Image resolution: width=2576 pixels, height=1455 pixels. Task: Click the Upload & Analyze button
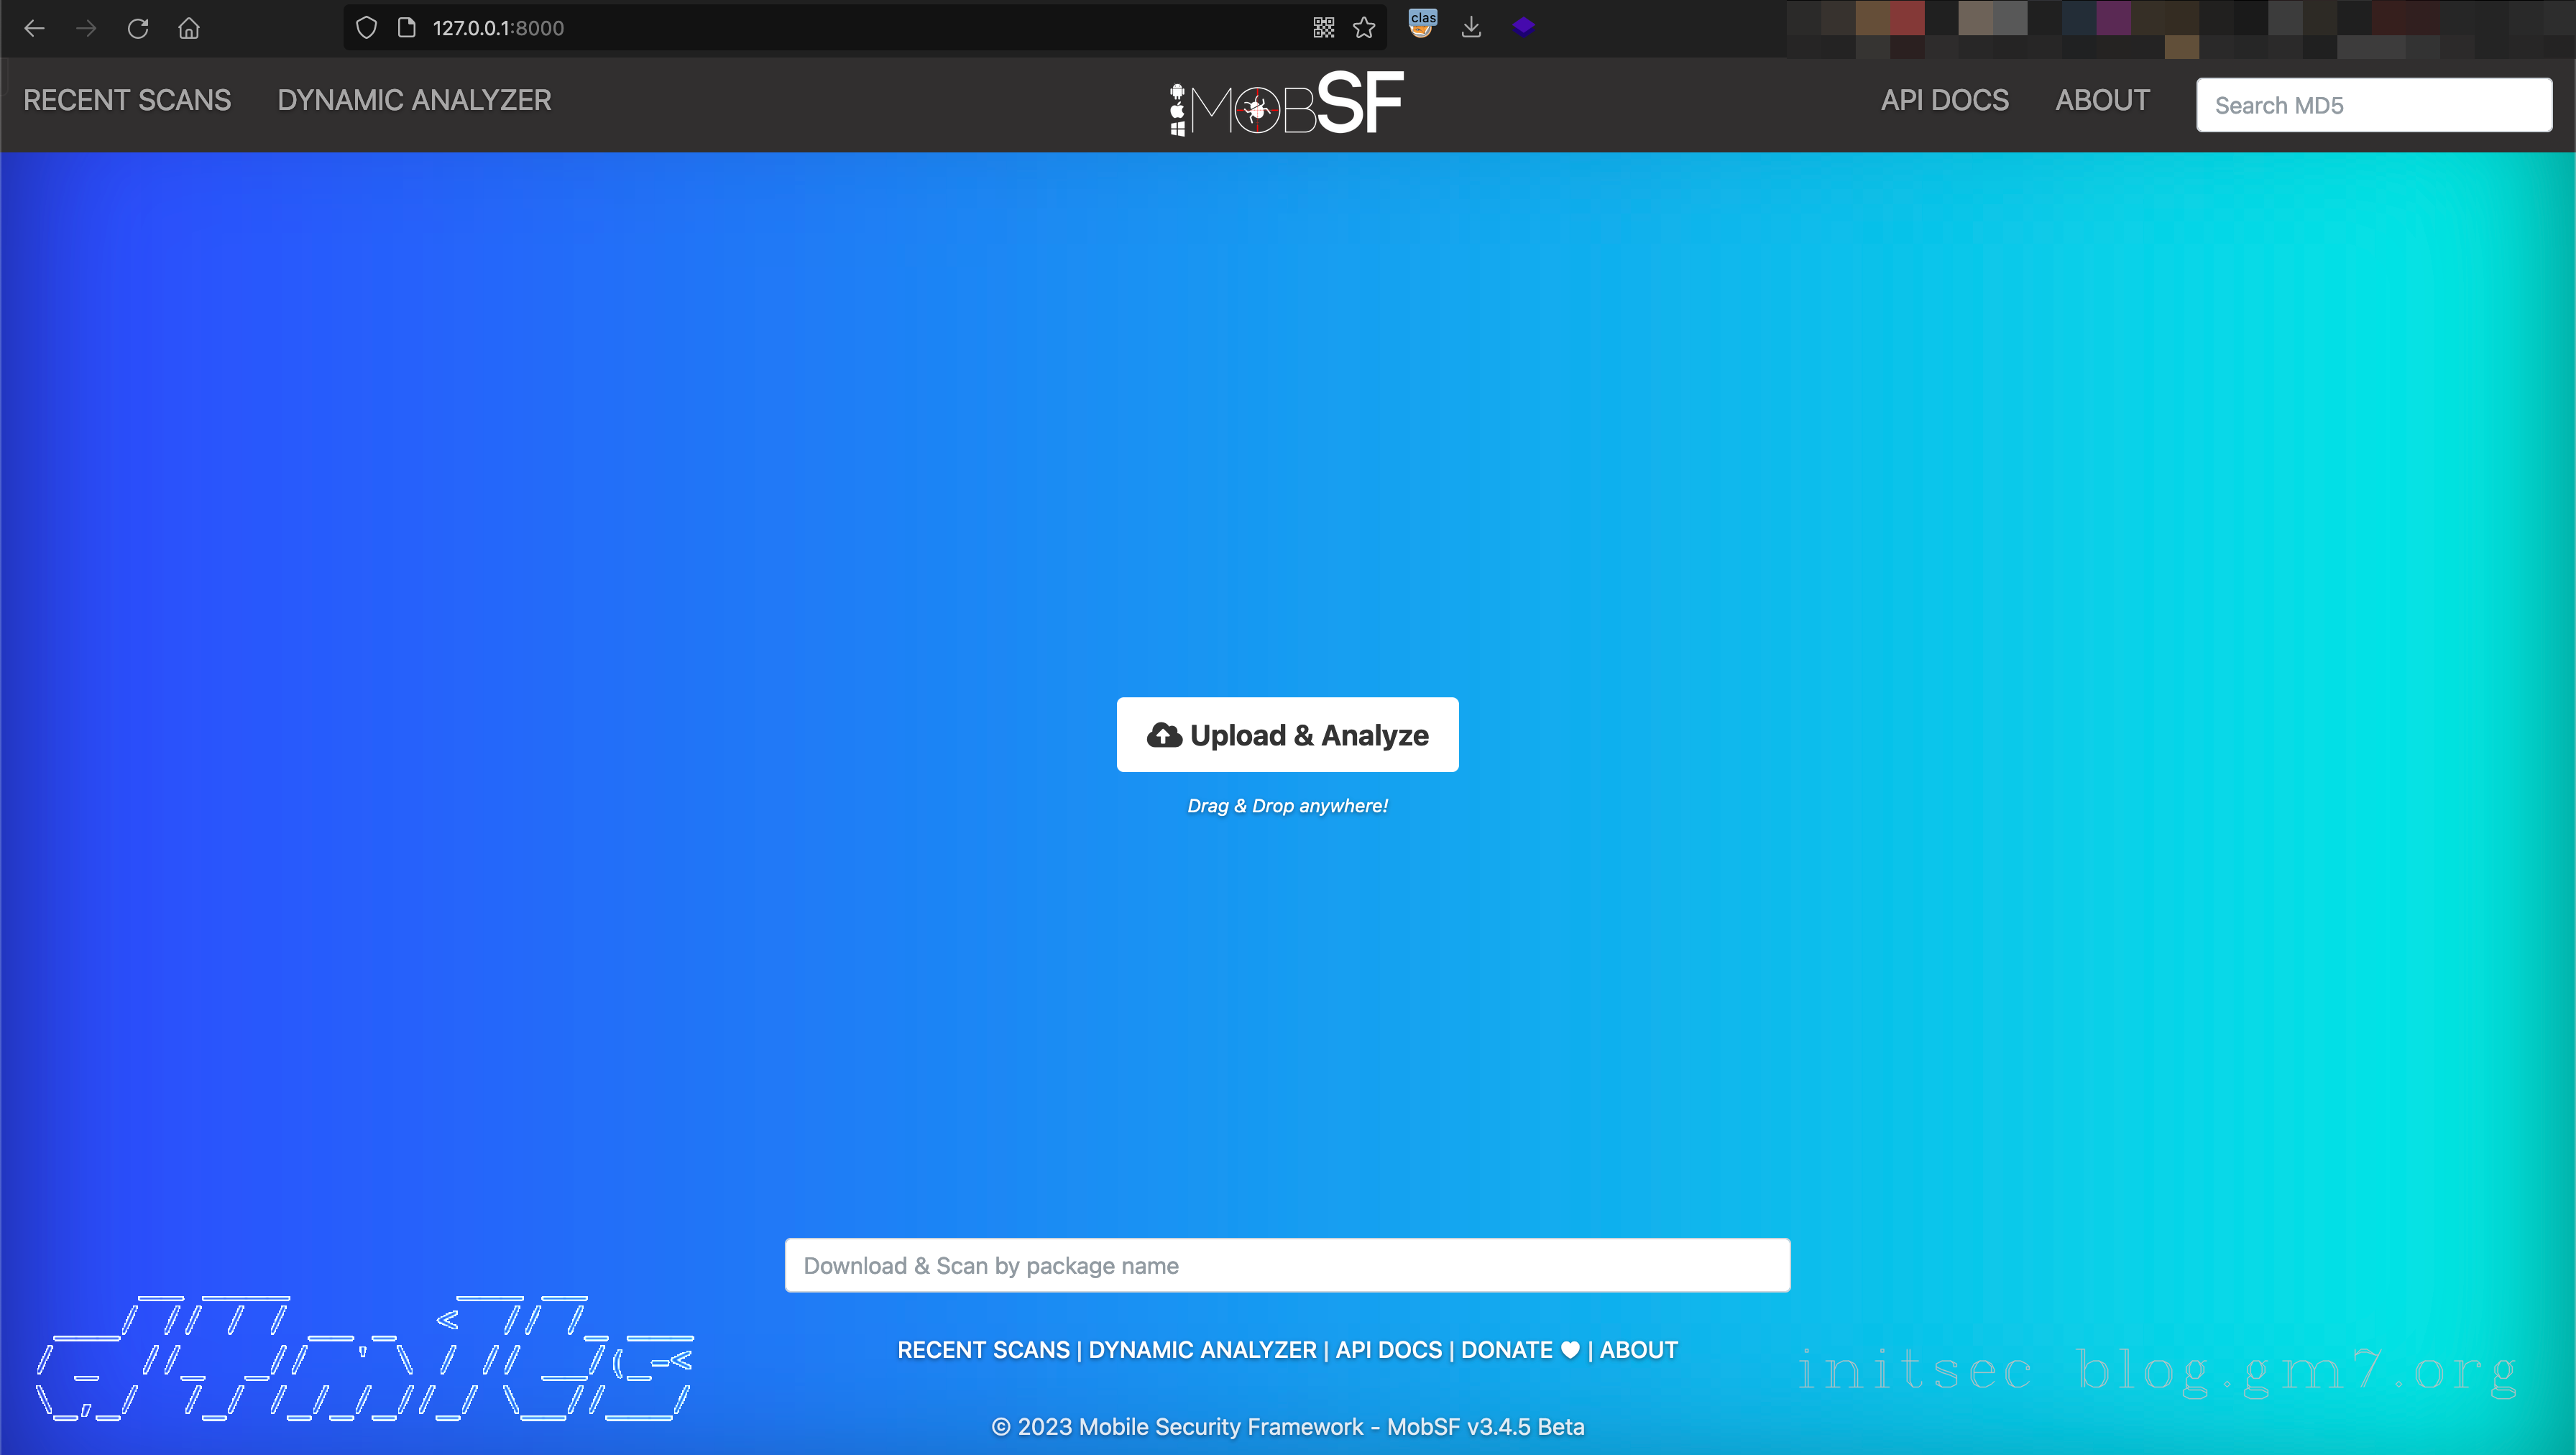click(1287, 735)
